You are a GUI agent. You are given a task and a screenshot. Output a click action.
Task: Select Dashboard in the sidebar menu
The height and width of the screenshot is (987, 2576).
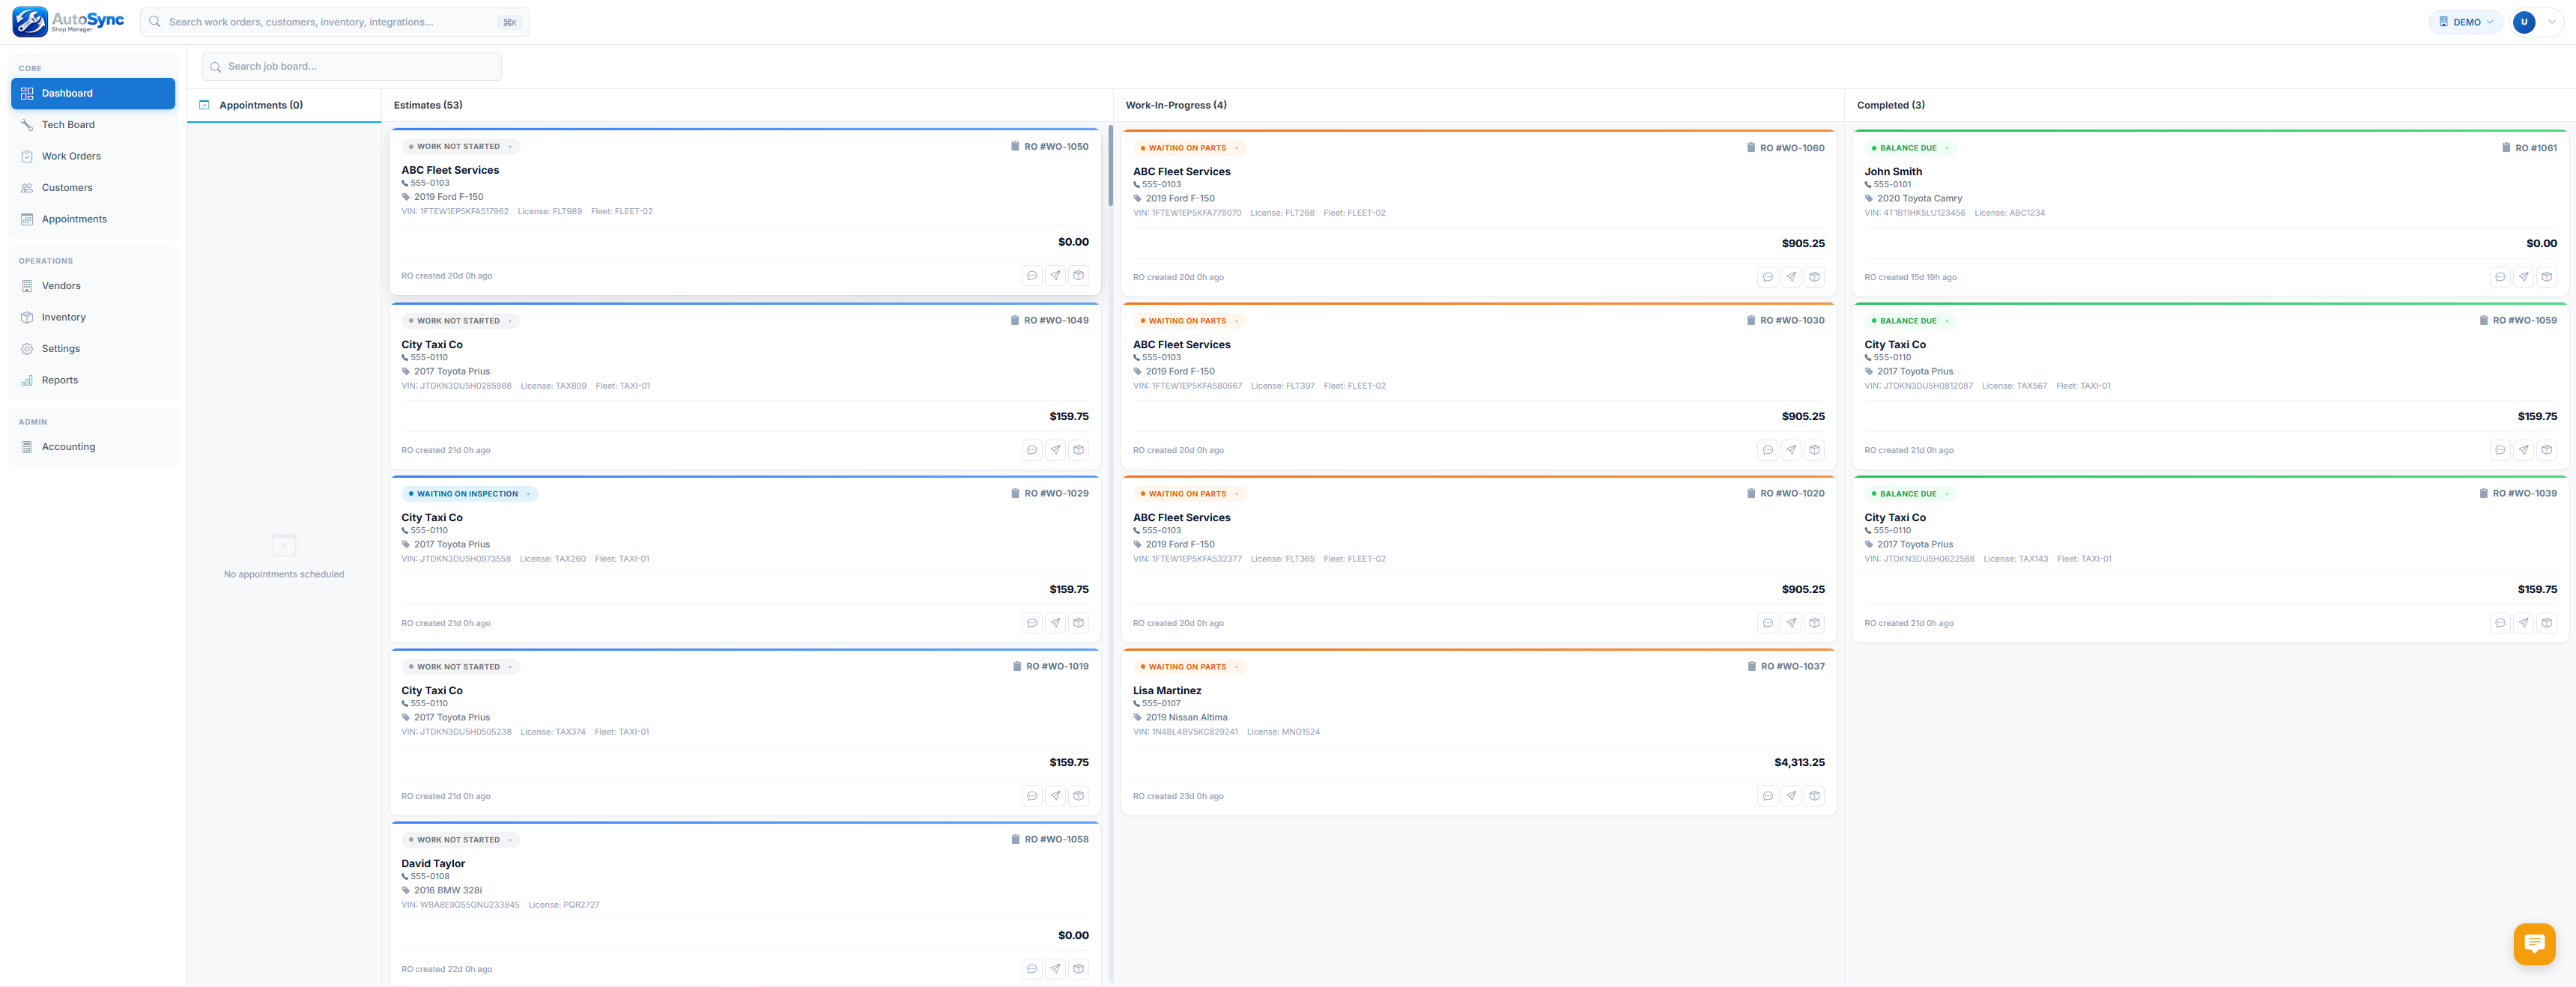[x=67, y=93]
